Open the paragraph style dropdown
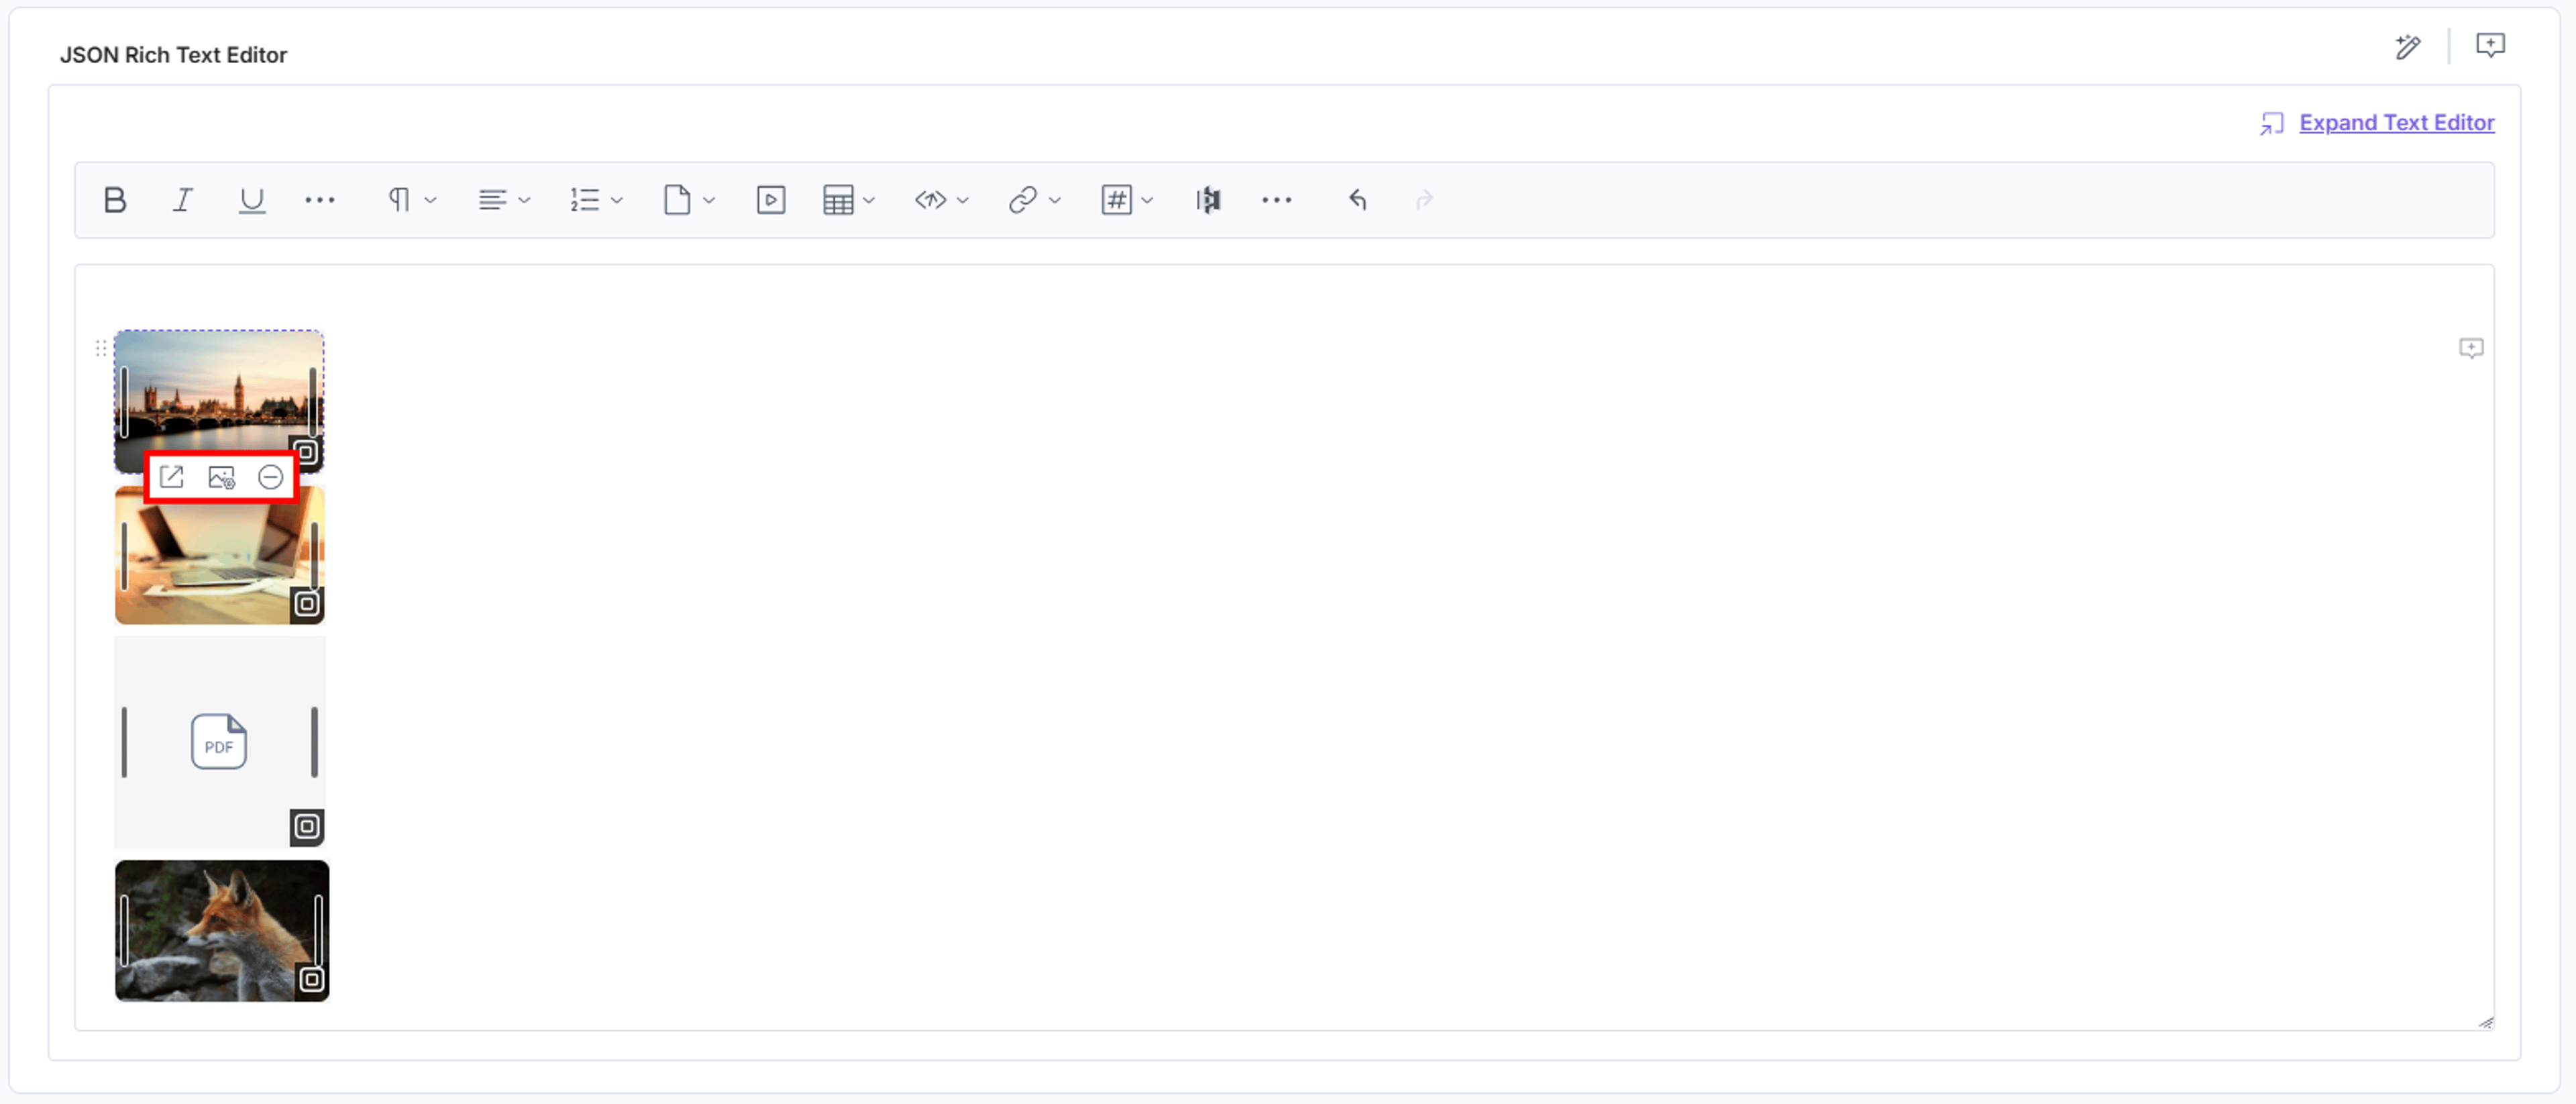This screenshot has width=2576, height=1104. pyautogui.click(x=412, y=200)
